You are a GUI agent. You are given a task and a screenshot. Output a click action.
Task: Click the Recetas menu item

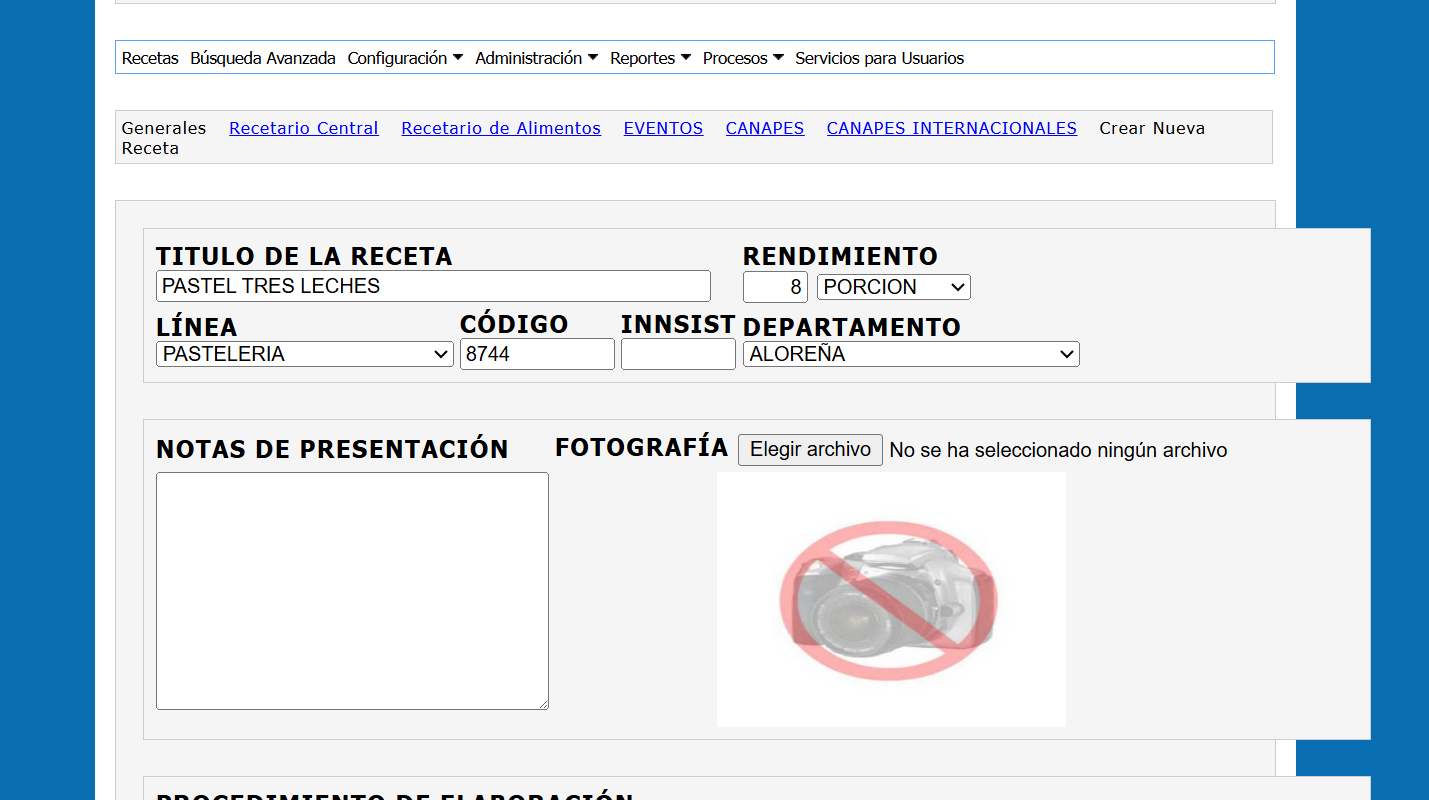[x=150, y=58]
